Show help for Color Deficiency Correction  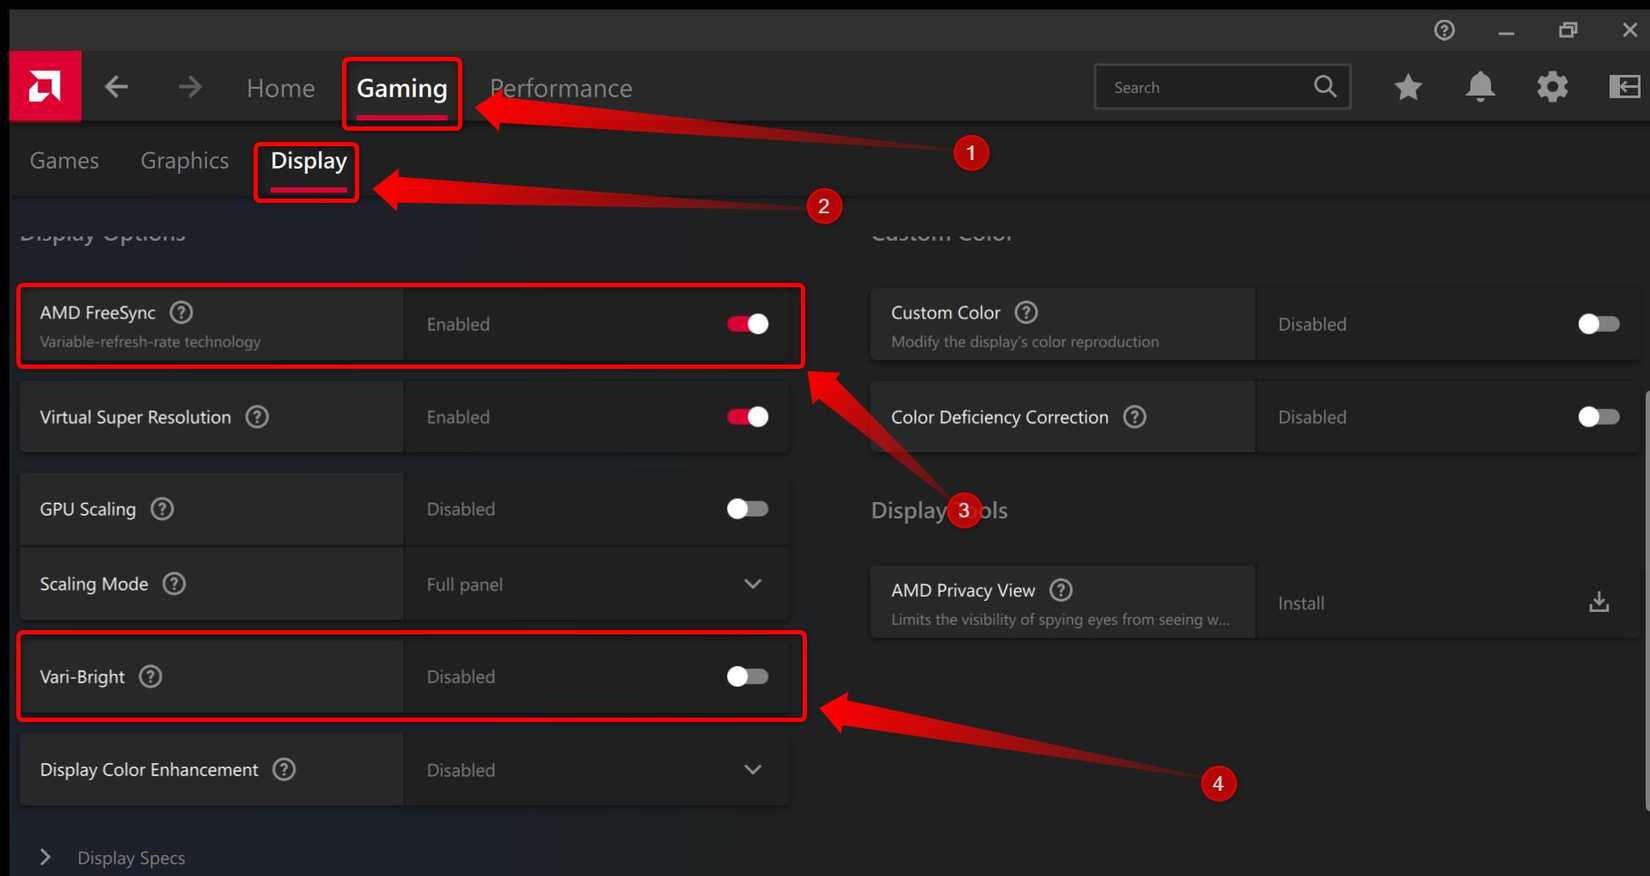click(1134, 417)
